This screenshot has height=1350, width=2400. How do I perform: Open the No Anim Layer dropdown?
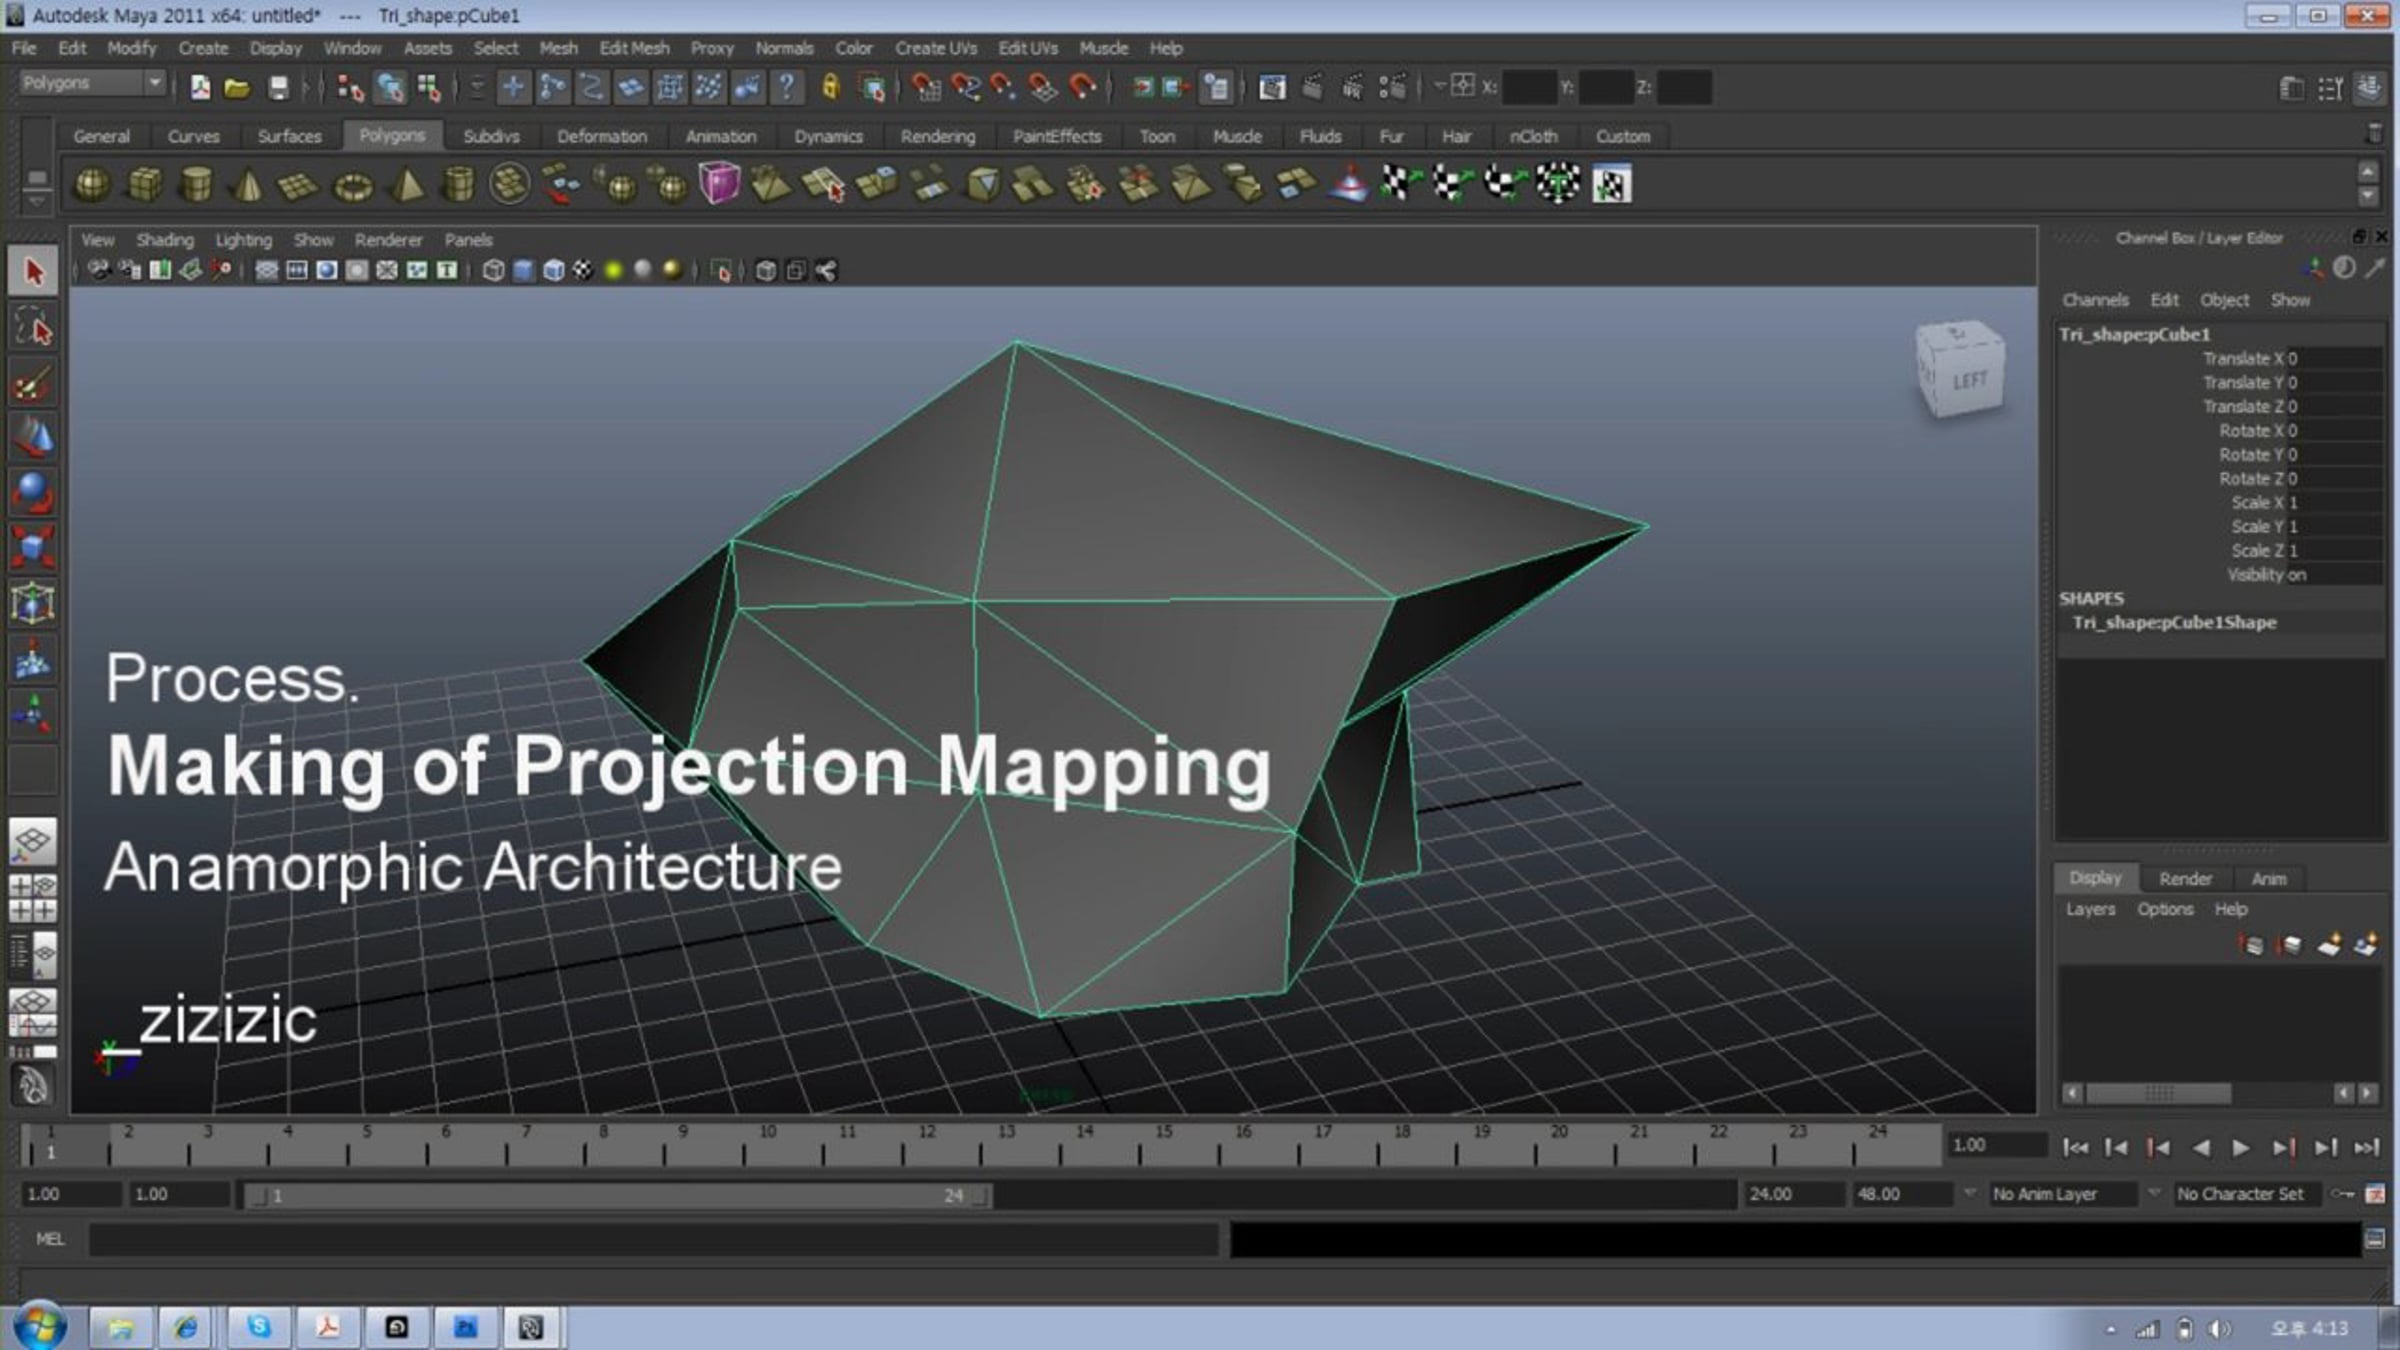pos(2062,1194)
